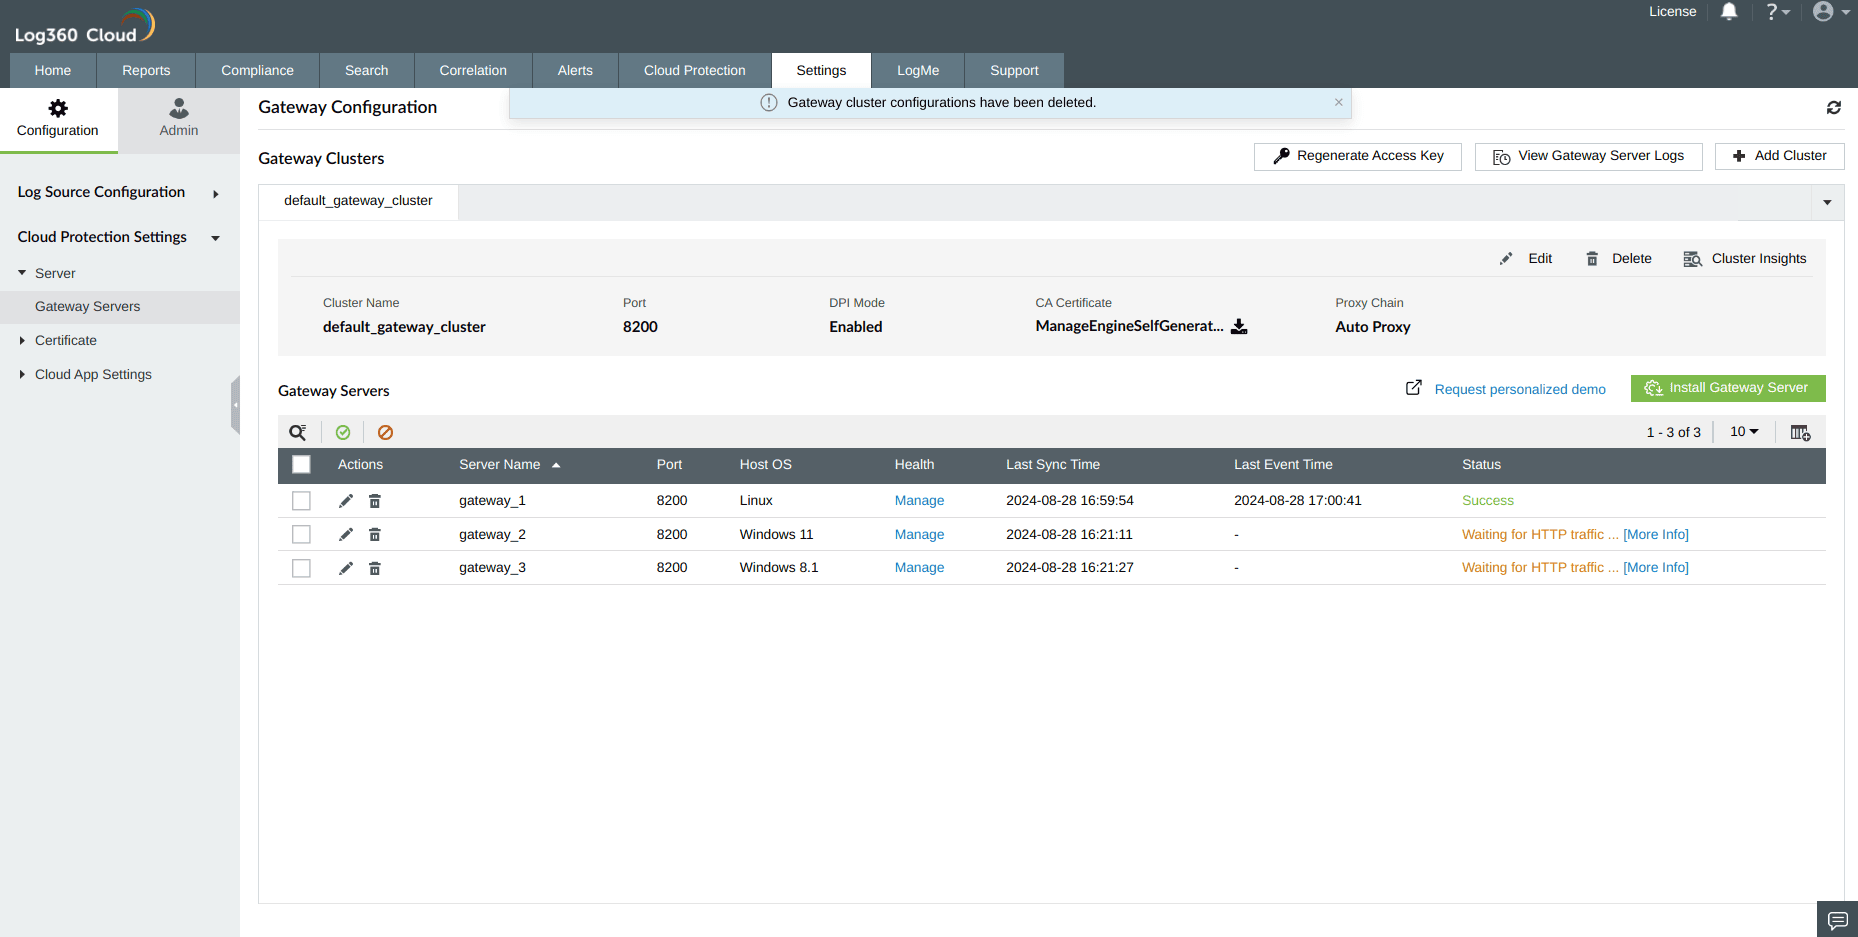Select the orange disable icon above the server list
This screenshot has width=1858, height=937.
385,432
